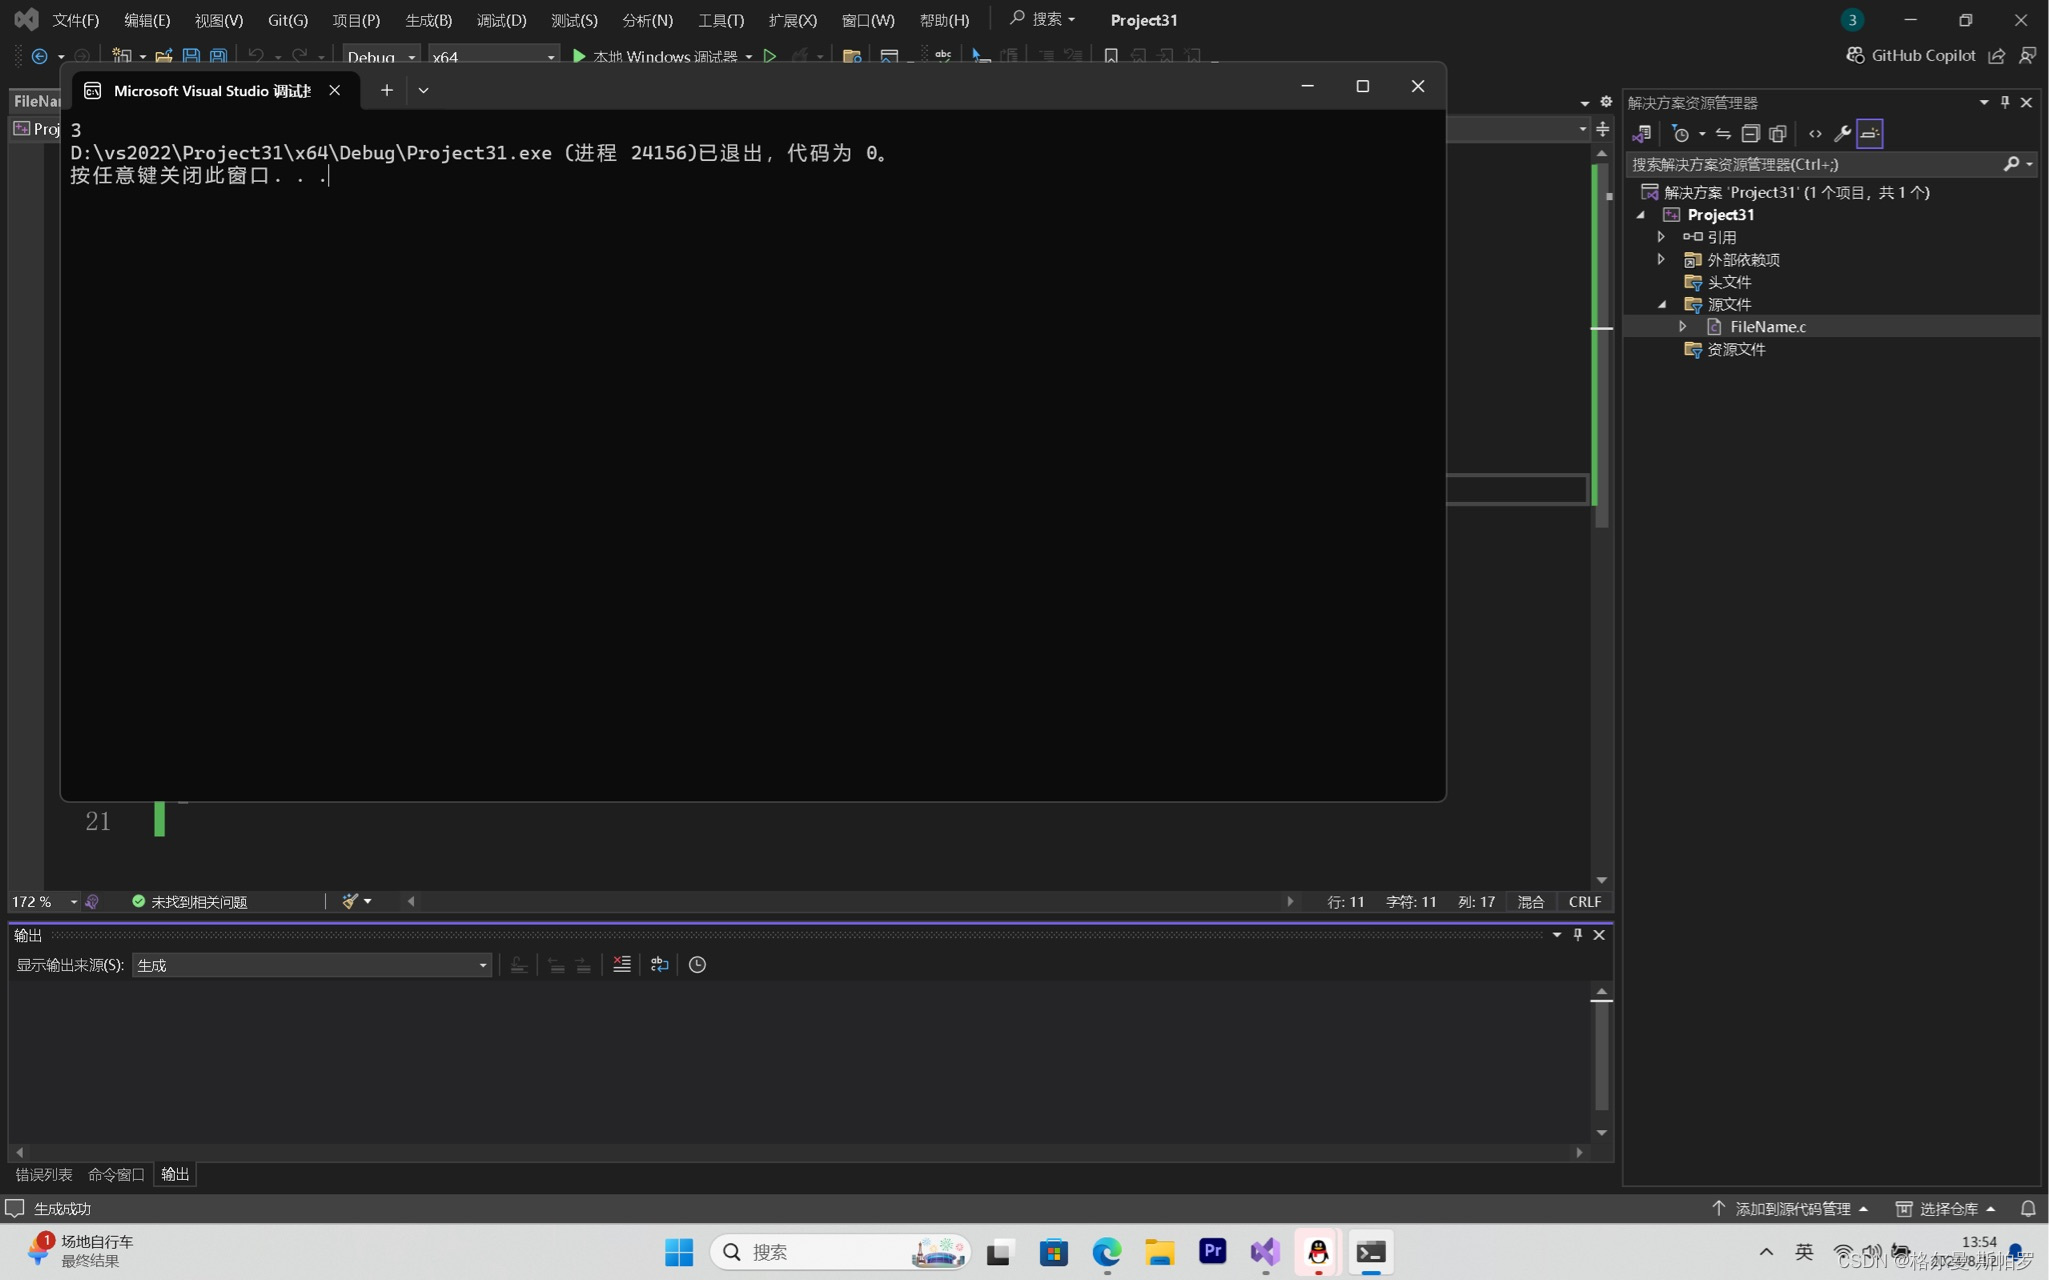Open the 文件(F) menu
Image resolution: width=2049 pixels, height=1280 pixels.
coord(75,20)
